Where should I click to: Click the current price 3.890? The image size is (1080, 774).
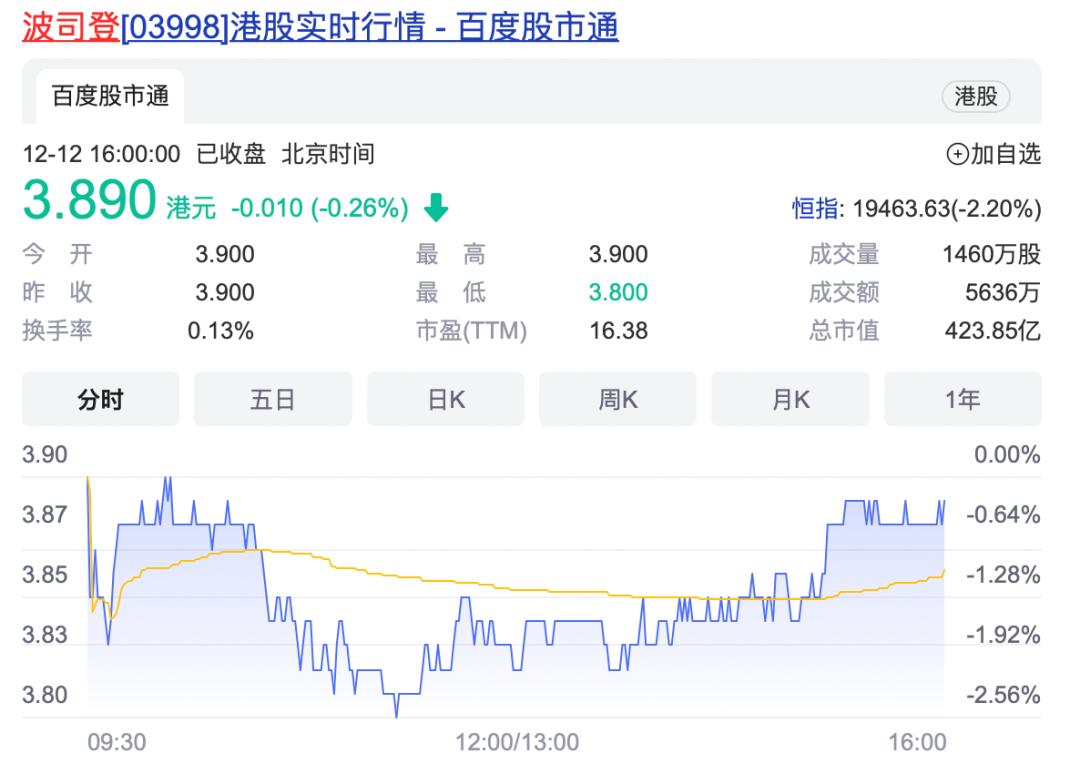tap(90, 202)
